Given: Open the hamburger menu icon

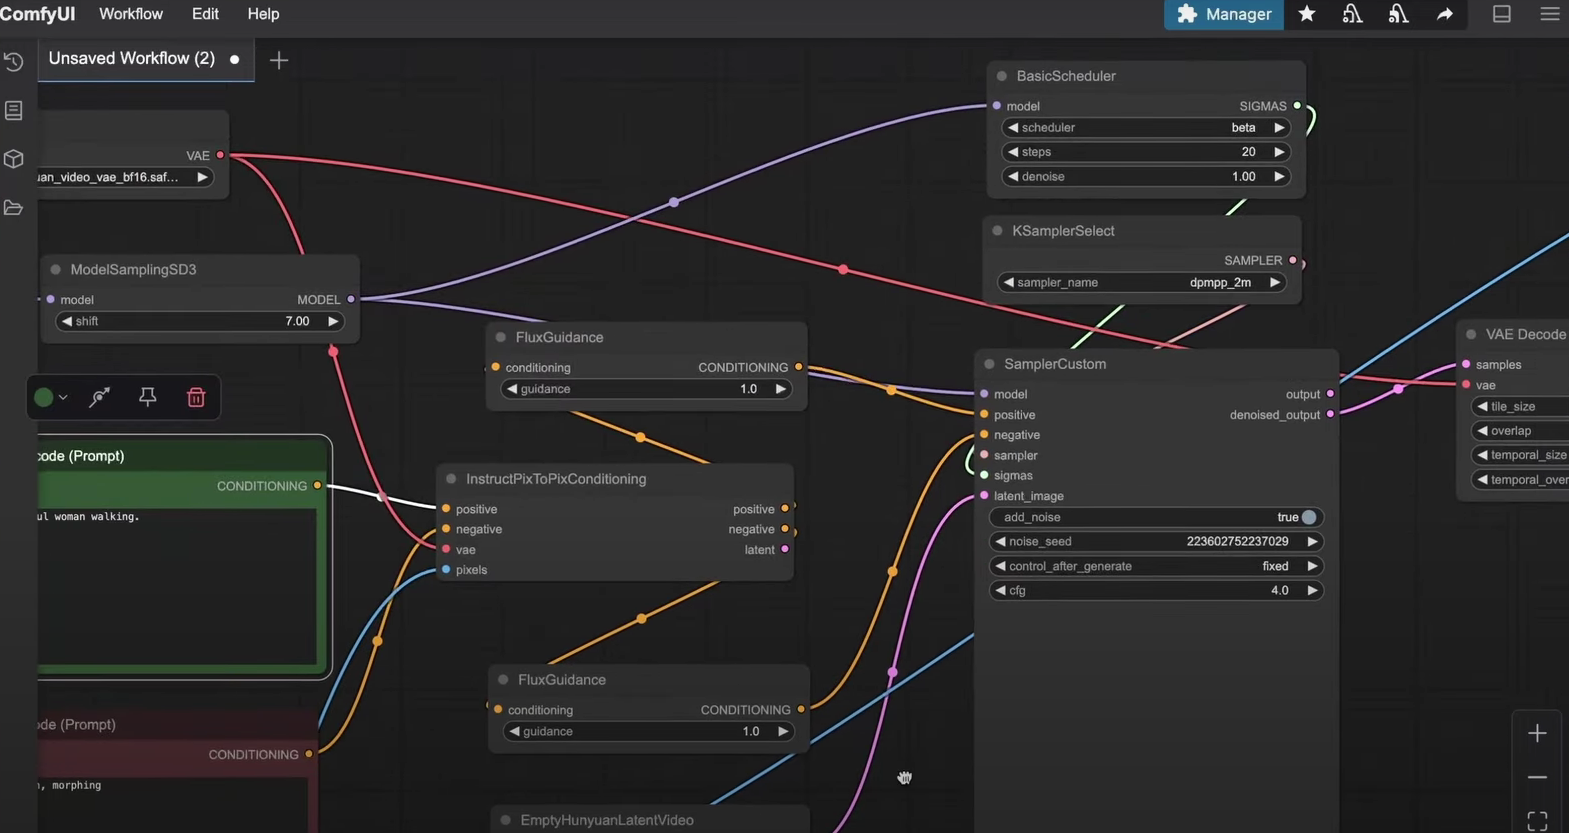Looking at the screenshot, I should (1550, 14).
